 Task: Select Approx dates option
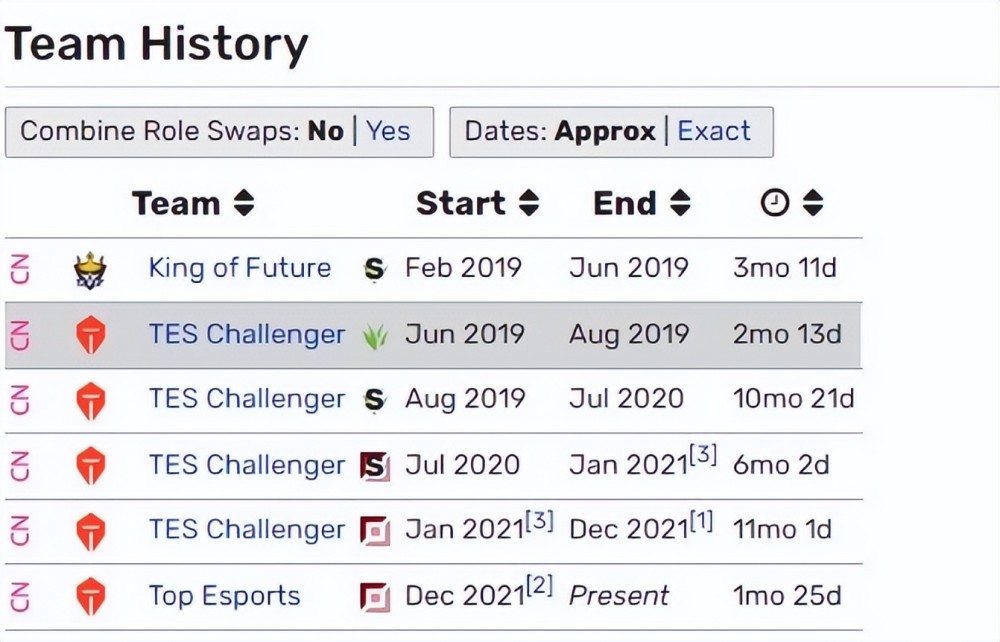pos(605,131)
